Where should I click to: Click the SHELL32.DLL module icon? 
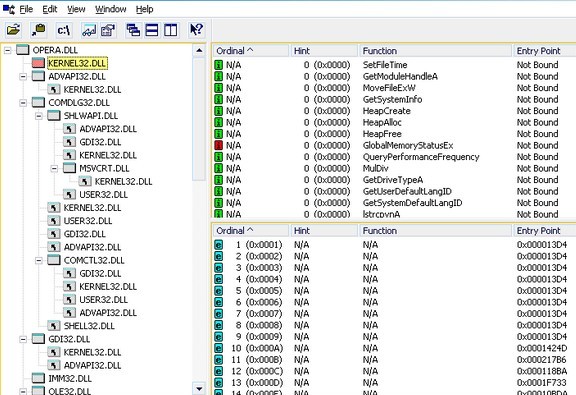(54, 326)
